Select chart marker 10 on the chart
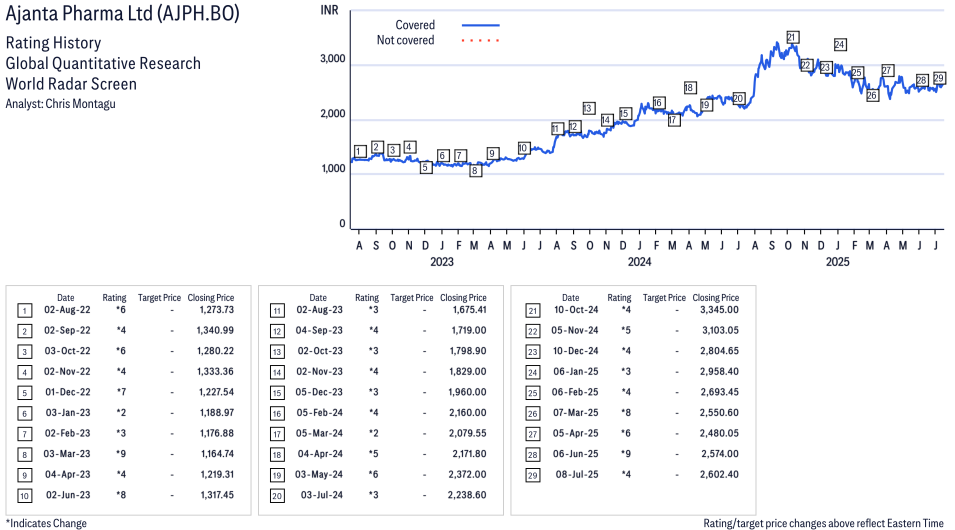The width and height of the screenshot is (955, 530). [x=523, y=148]
